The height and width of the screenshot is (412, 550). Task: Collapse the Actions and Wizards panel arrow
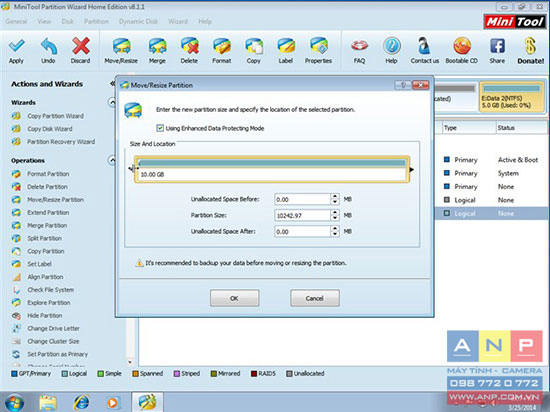(x=112, y=84)
